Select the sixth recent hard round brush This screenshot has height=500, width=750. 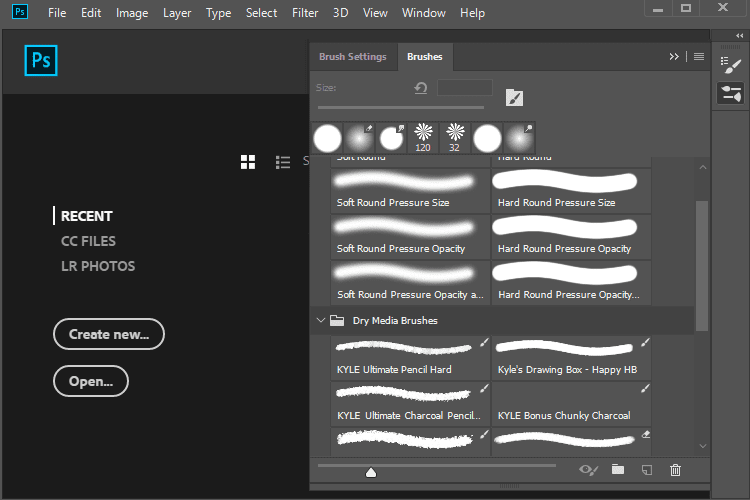[x=487, y=138]
